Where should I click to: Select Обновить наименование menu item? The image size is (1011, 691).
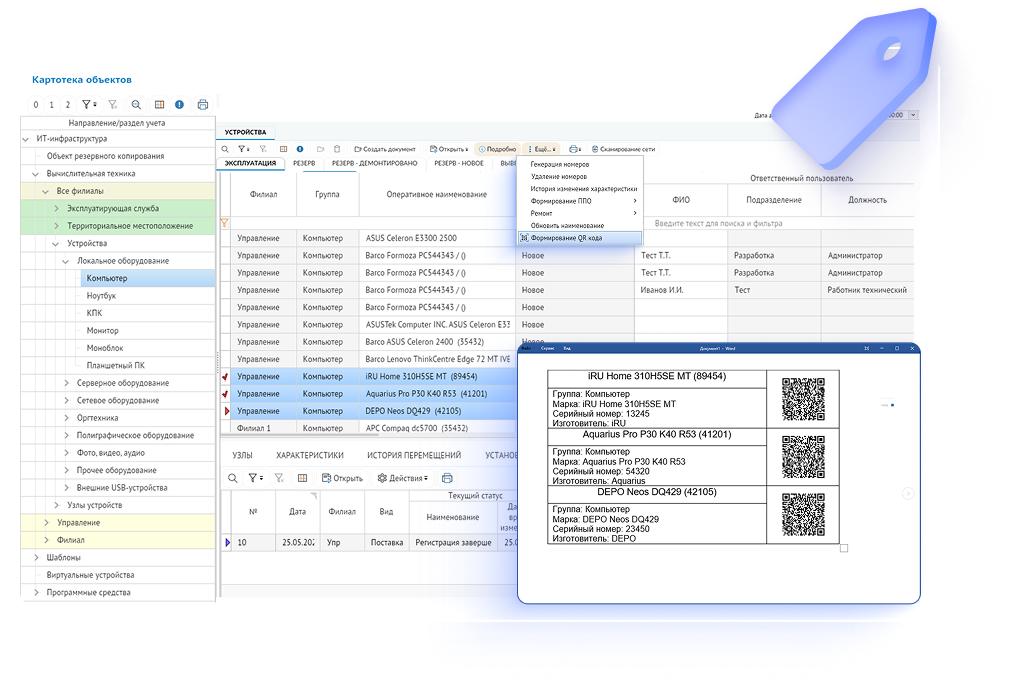(567, 226)
